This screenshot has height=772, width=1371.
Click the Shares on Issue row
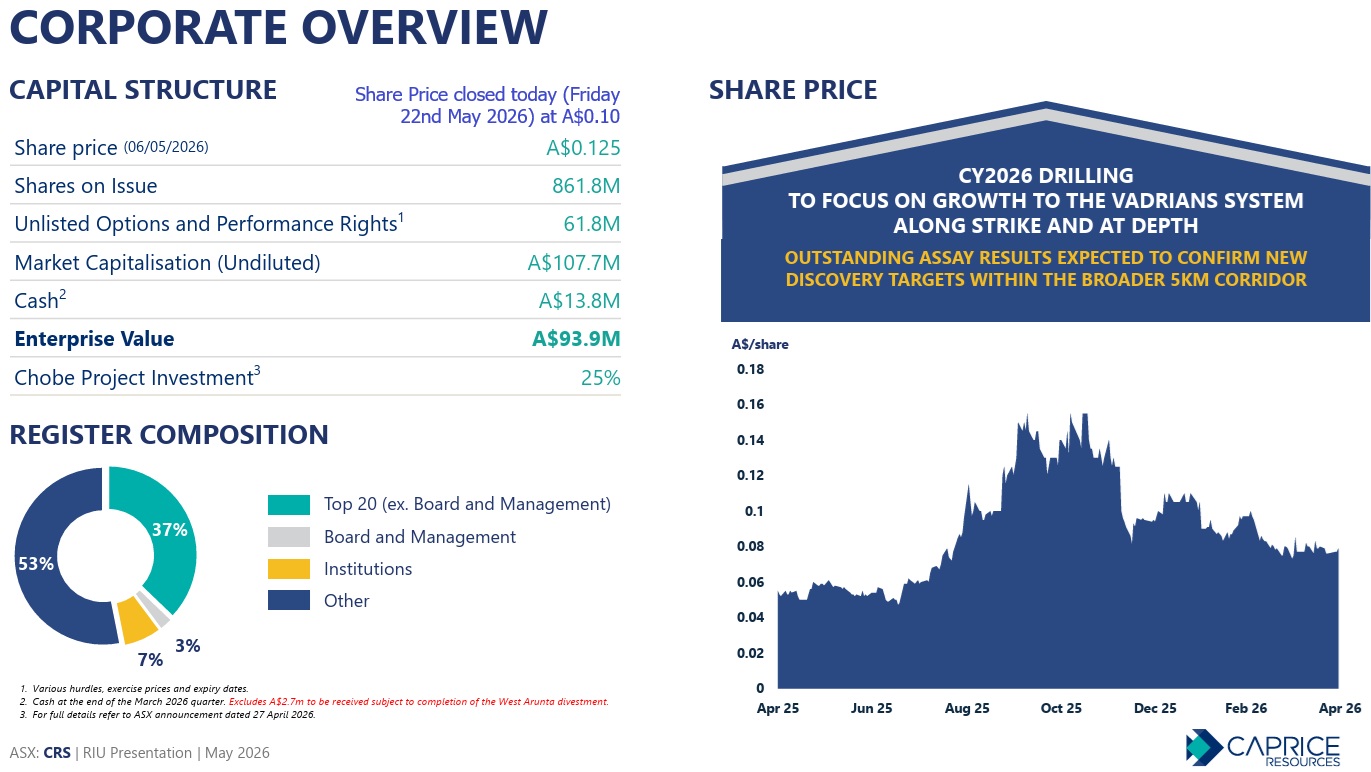coord(317,186)
